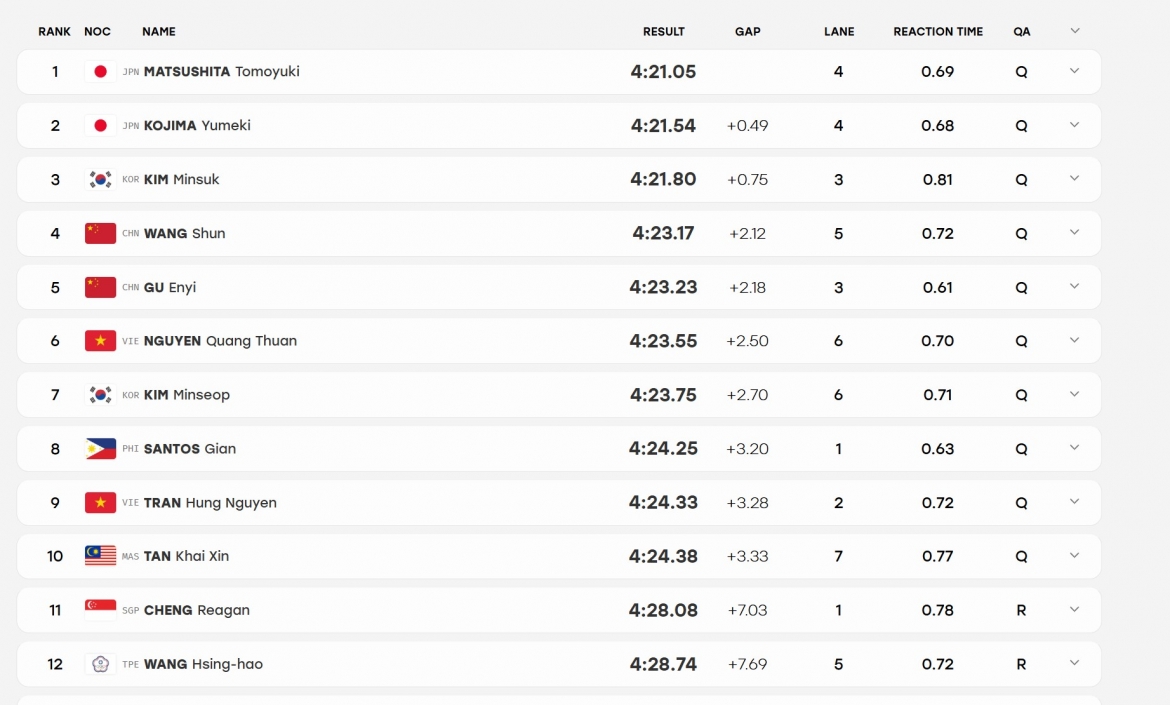Click Malaysia flag beside TAN Khai Xin

point(100,557)
